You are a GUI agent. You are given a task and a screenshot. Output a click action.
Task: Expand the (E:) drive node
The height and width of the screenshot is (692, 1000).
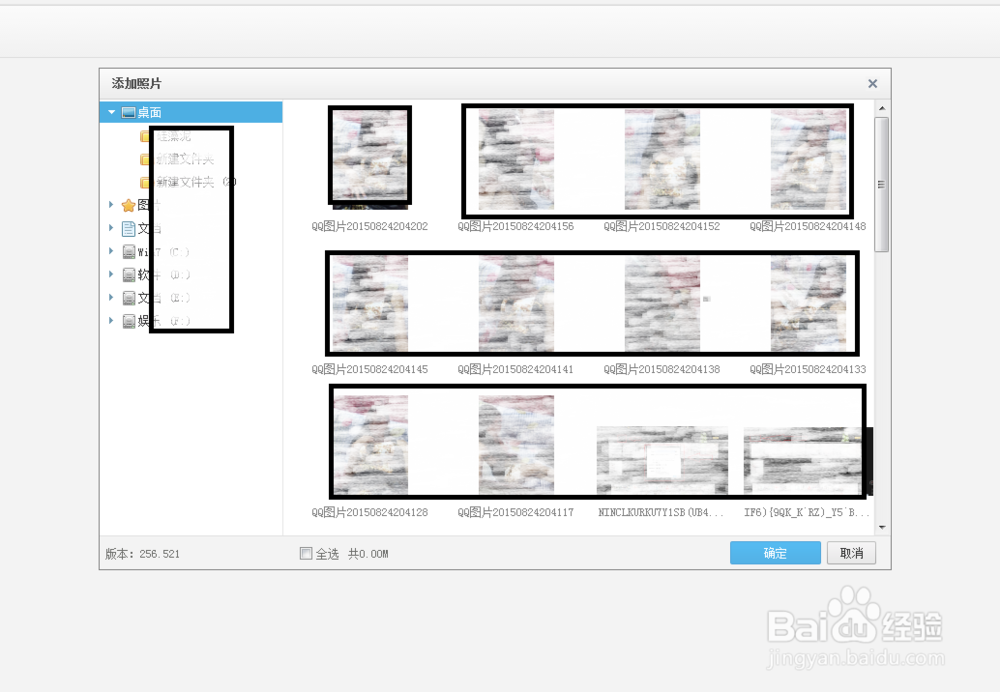coord(111,297)
